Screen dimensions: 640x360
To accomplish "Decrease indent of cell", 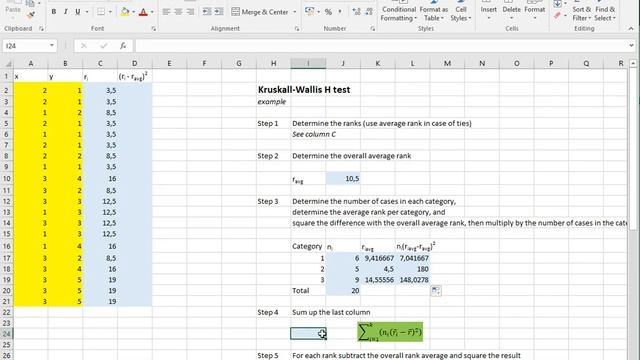I will coord(207,12).
